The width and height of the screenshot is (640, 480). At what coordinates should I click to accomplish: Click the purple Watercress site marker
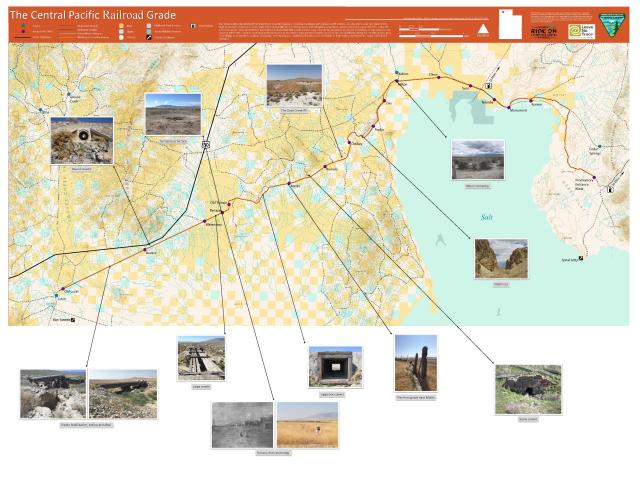204,222
